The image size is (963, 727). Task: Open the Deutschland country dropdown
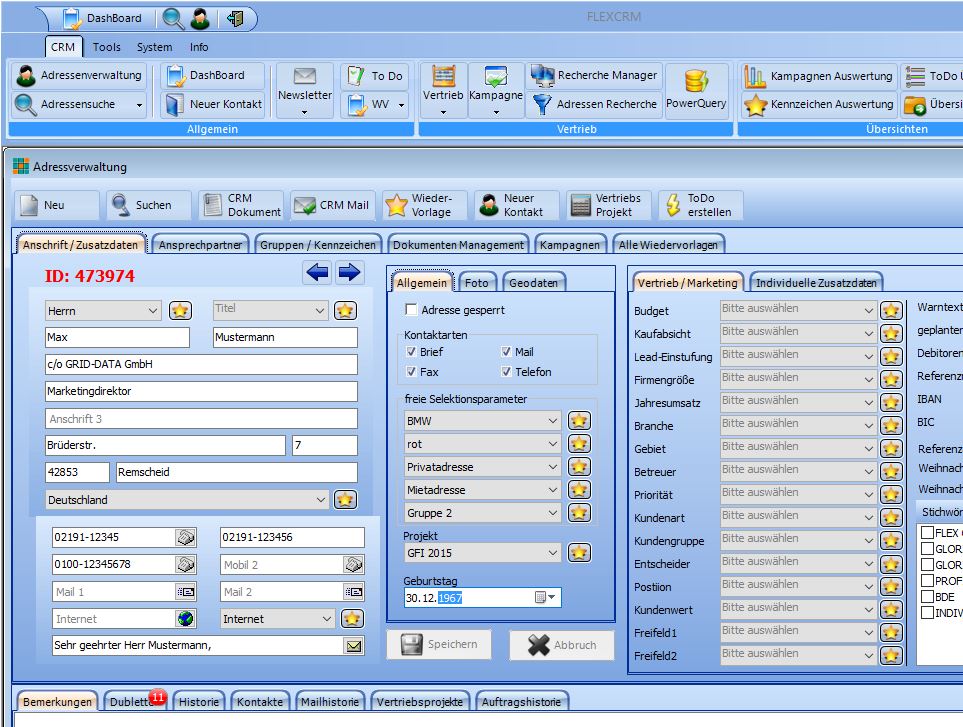[321, 500]
